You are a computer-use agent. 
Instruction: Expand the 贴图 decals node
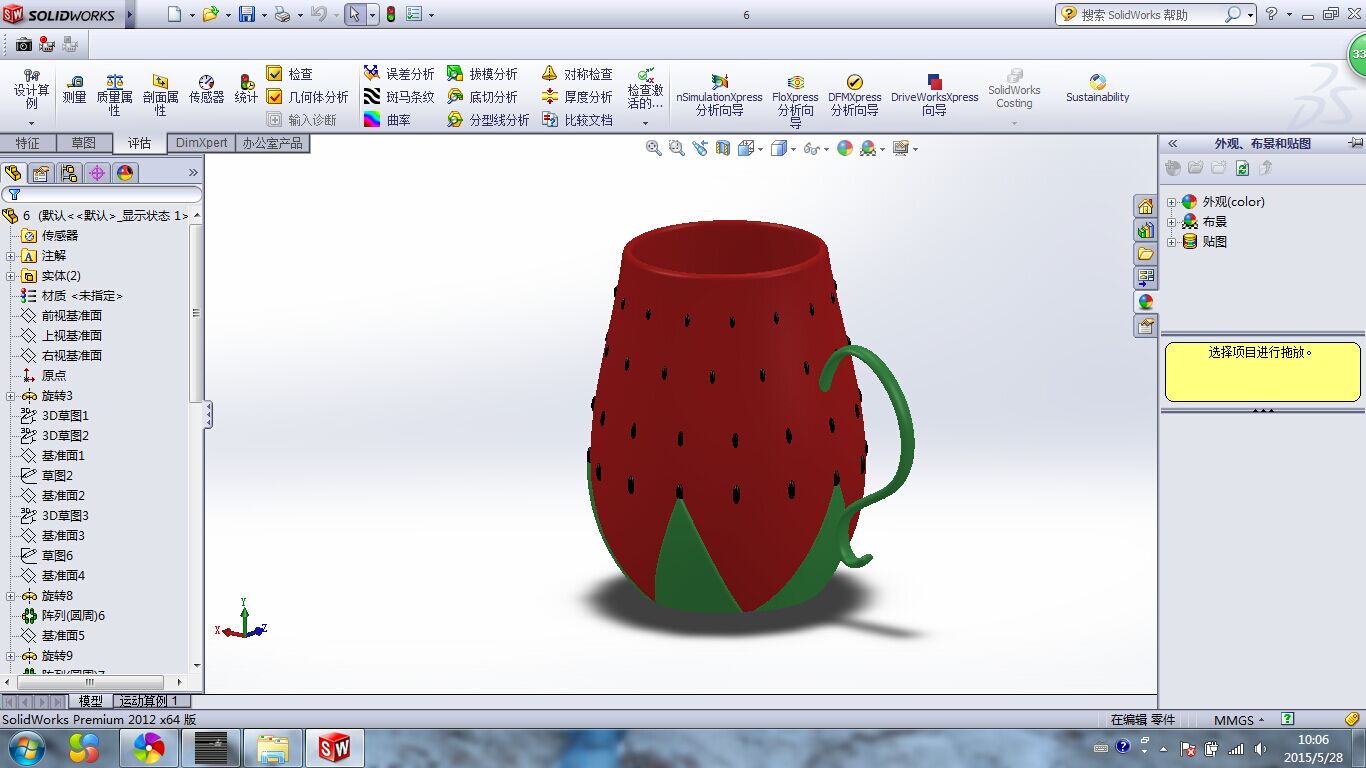pos(1172,242)
